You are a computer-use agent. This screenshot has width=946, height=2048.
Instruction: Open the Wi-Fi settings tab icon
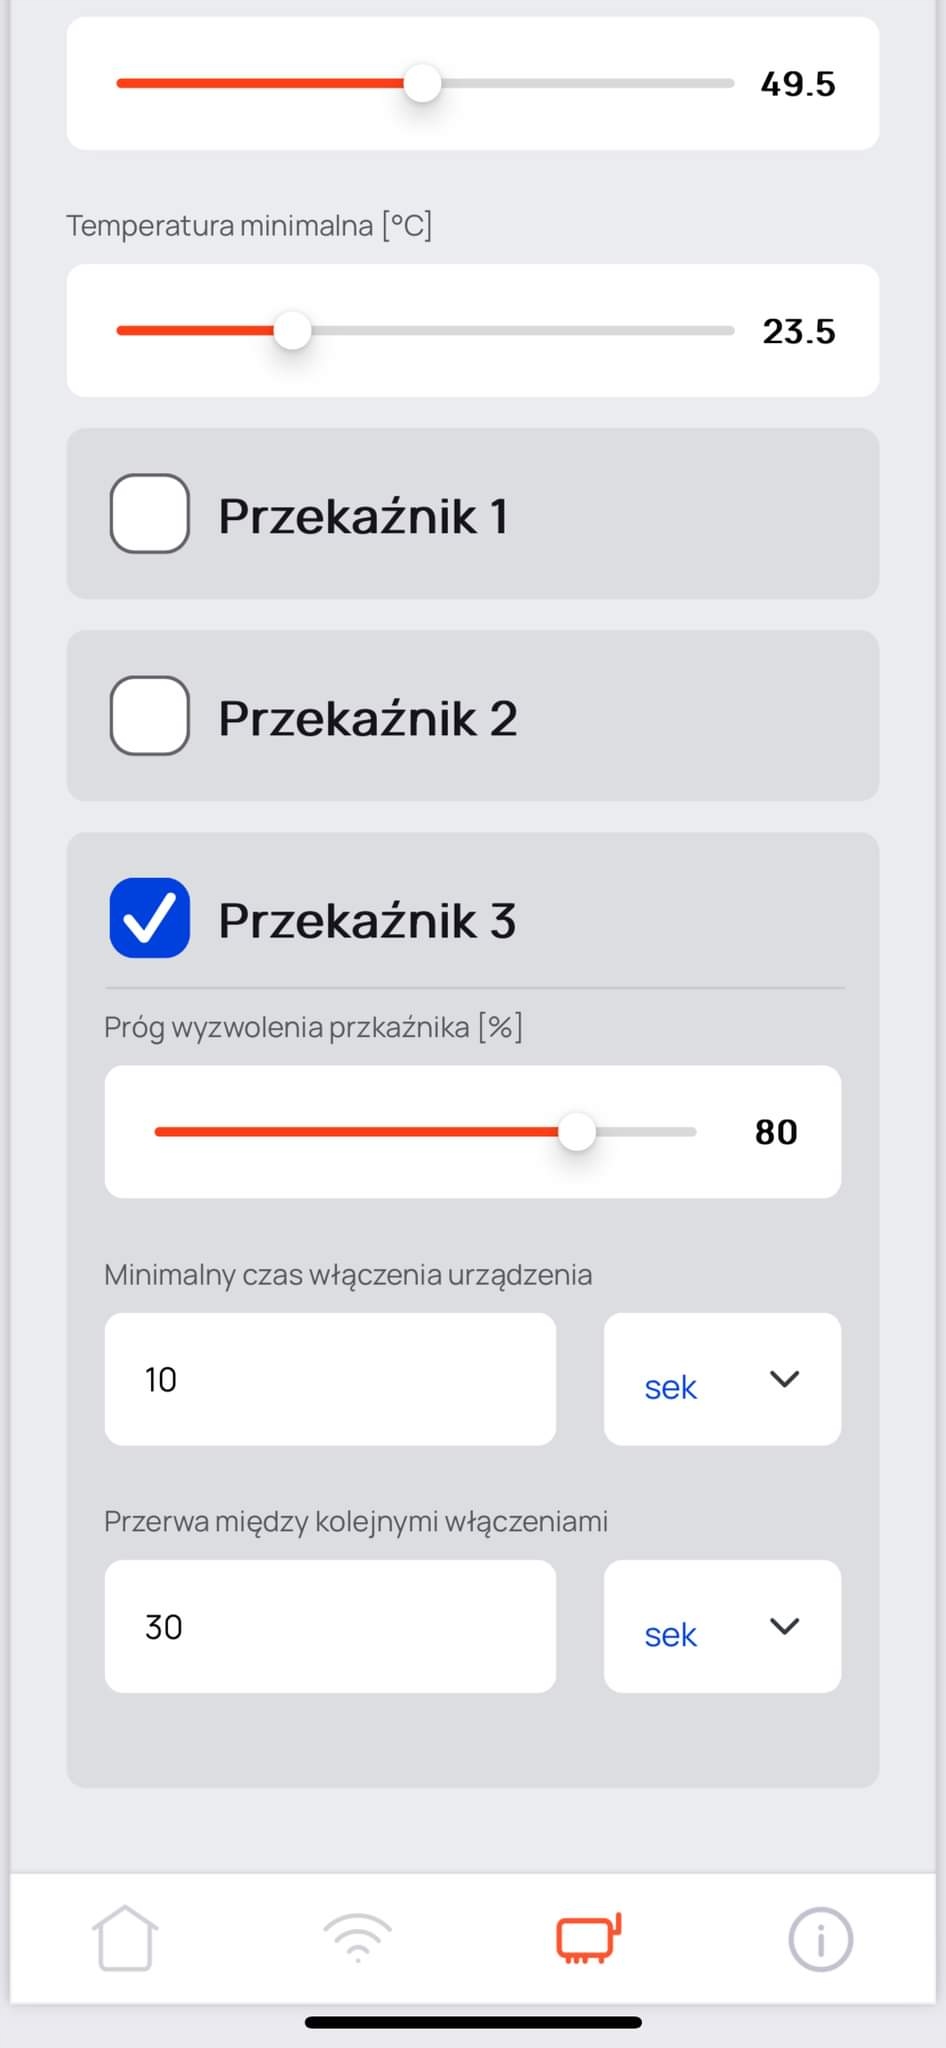[x=357, y=1938]
